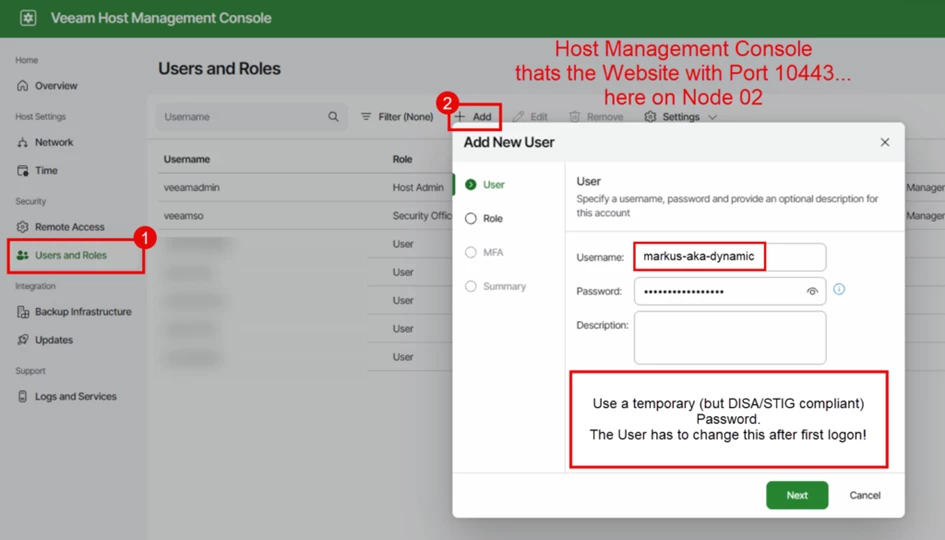Click the green User step indicator
Viewport: 945px width, 540px height.
[471, 184]
